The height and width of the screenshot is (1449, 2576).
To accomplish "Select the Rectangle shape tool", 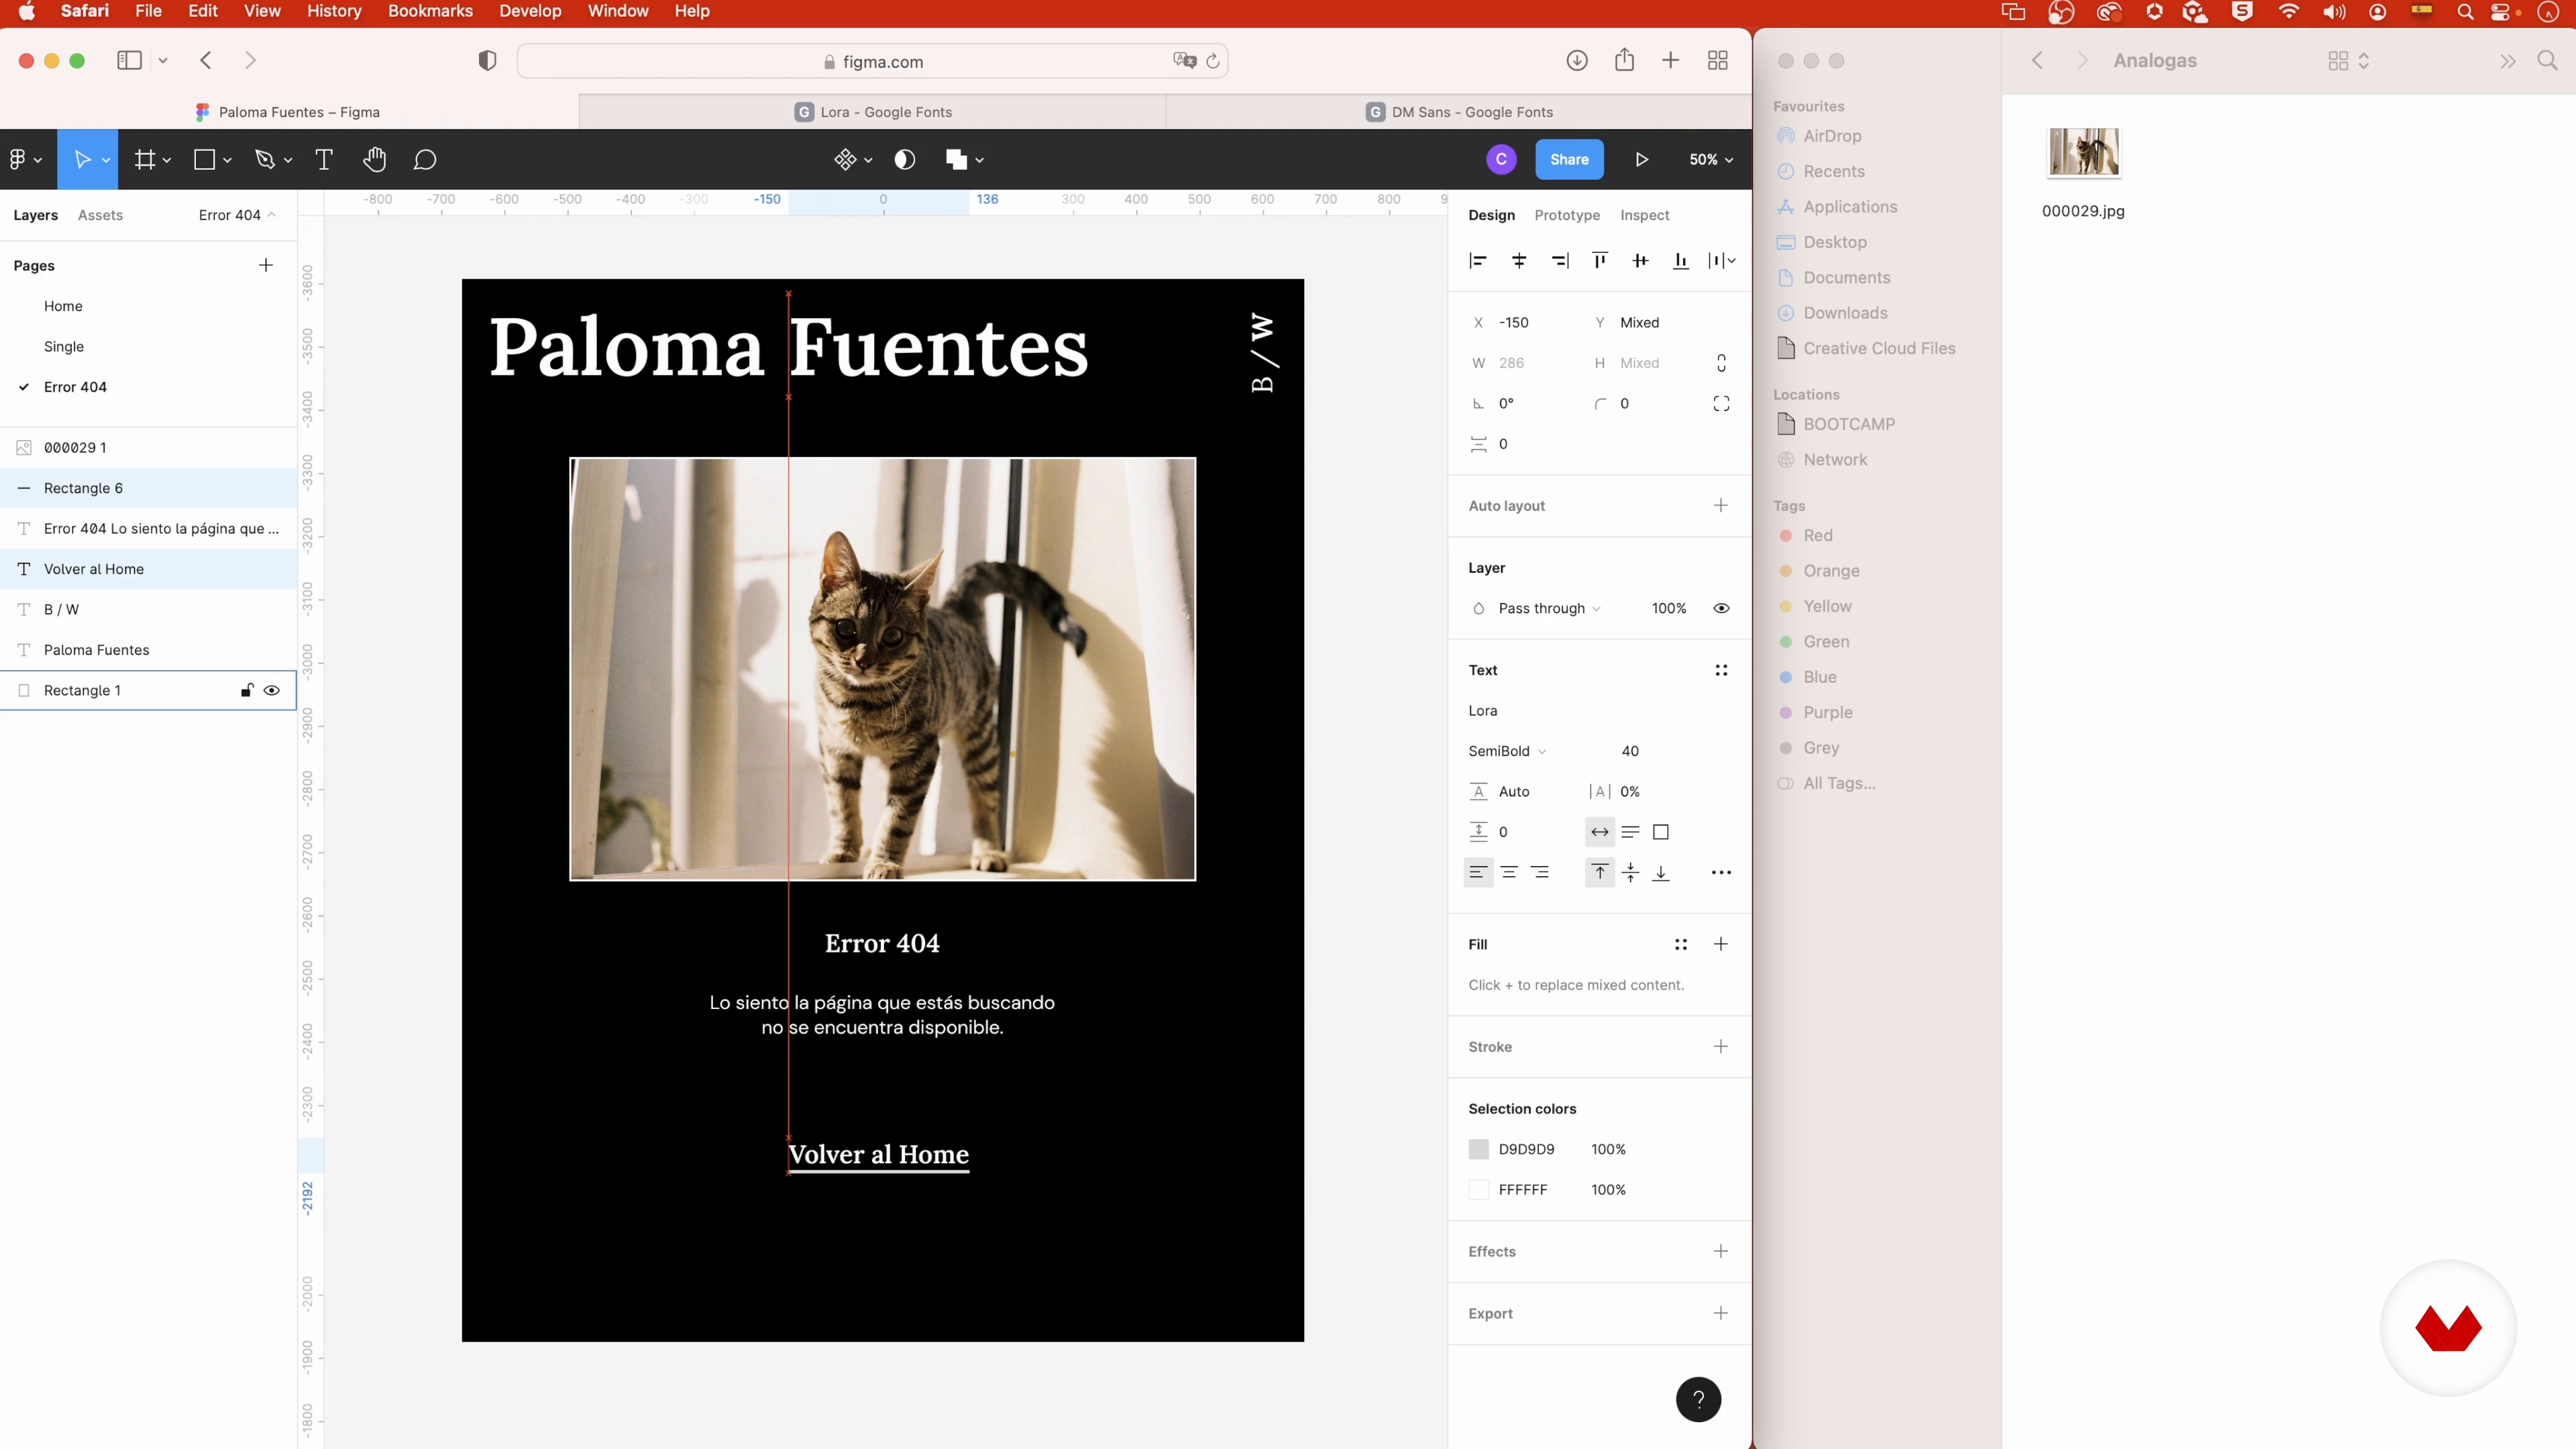I will tap(205, 160).
